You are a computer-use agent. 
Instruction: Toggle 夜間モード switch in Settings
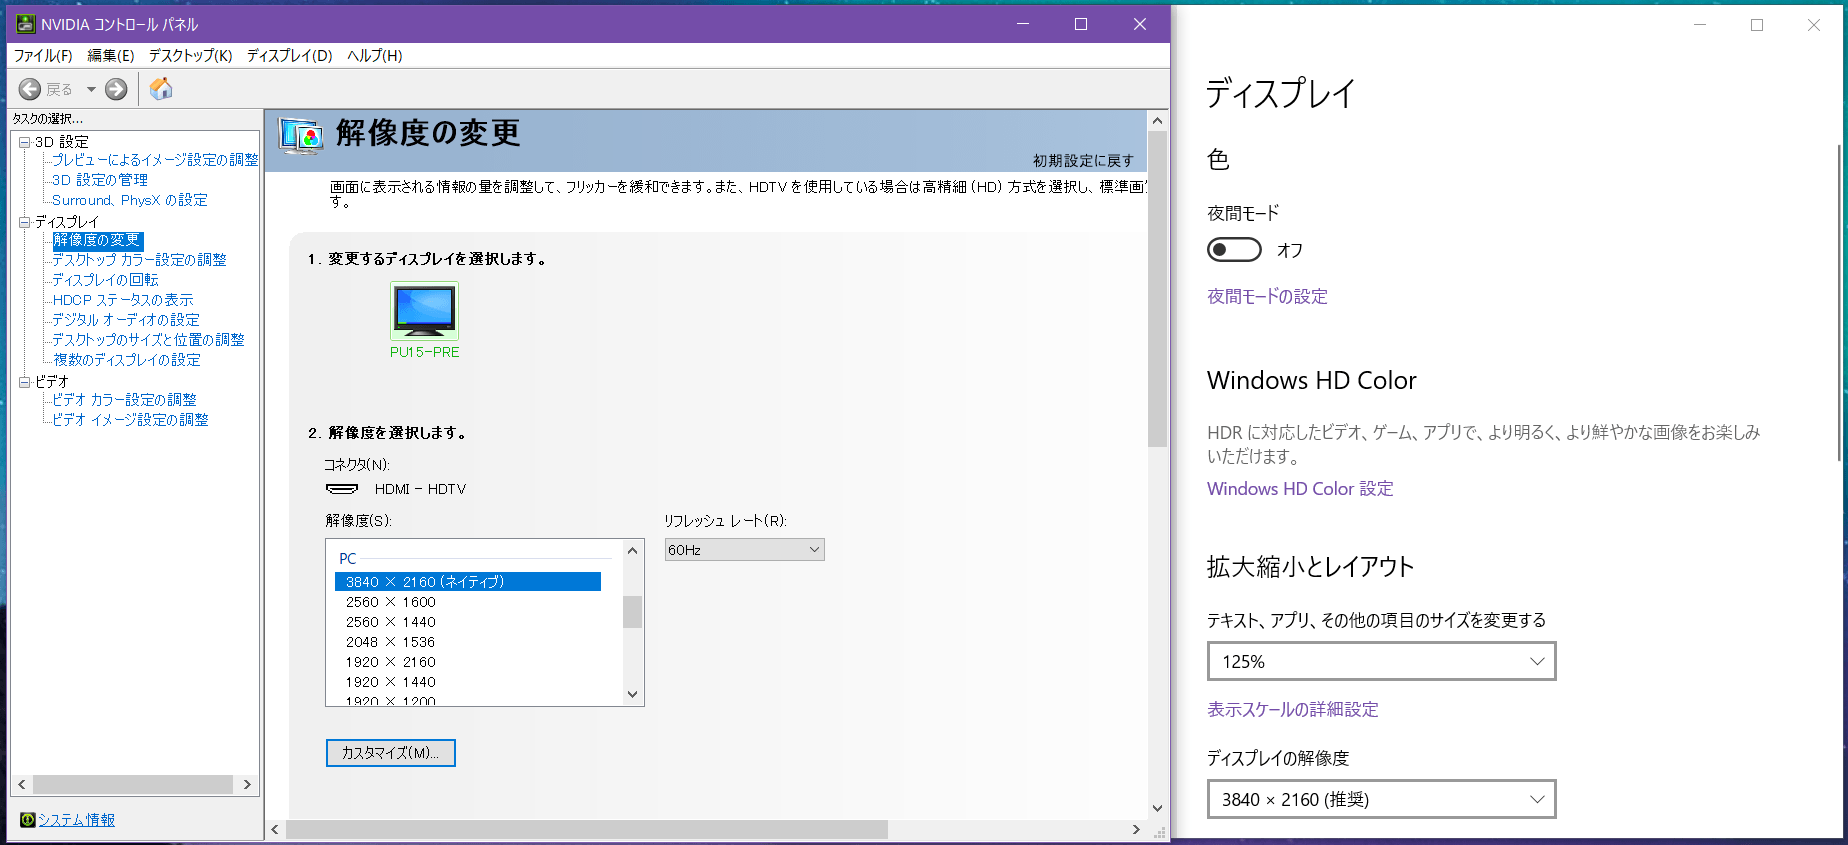[x=1234, y=250]
